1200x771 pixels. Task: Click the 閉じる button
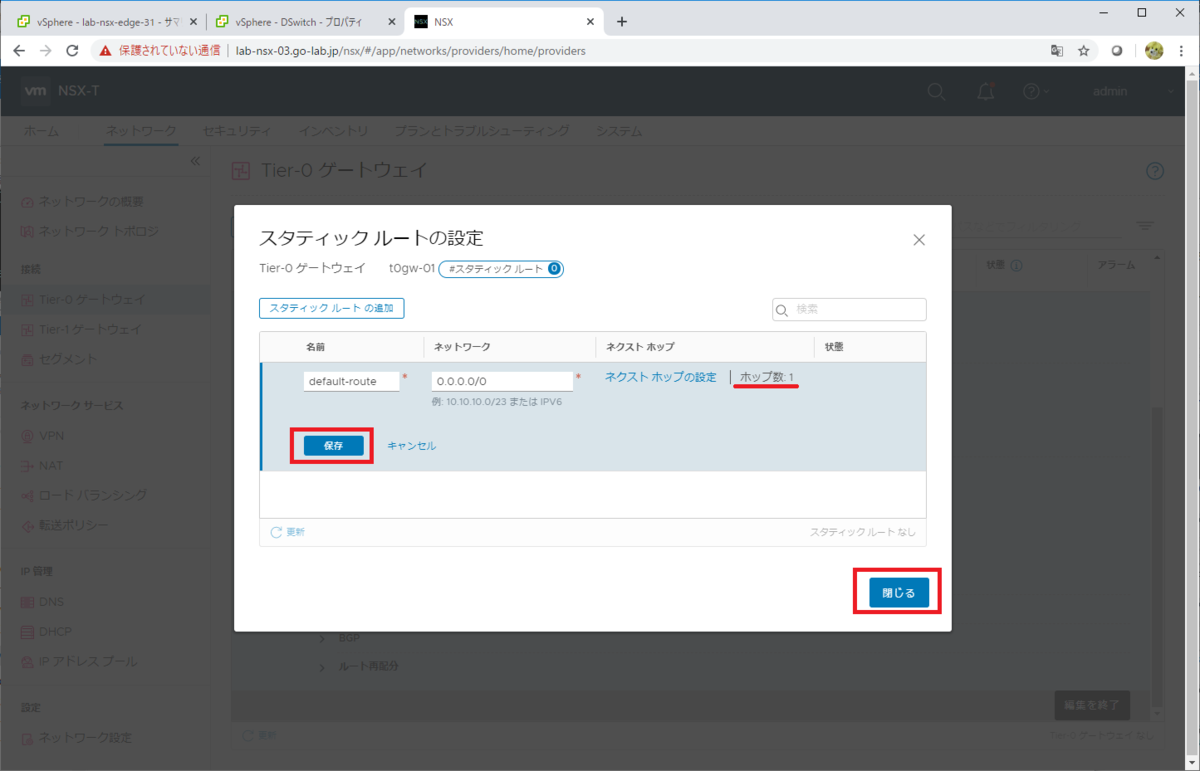[898, 592]
